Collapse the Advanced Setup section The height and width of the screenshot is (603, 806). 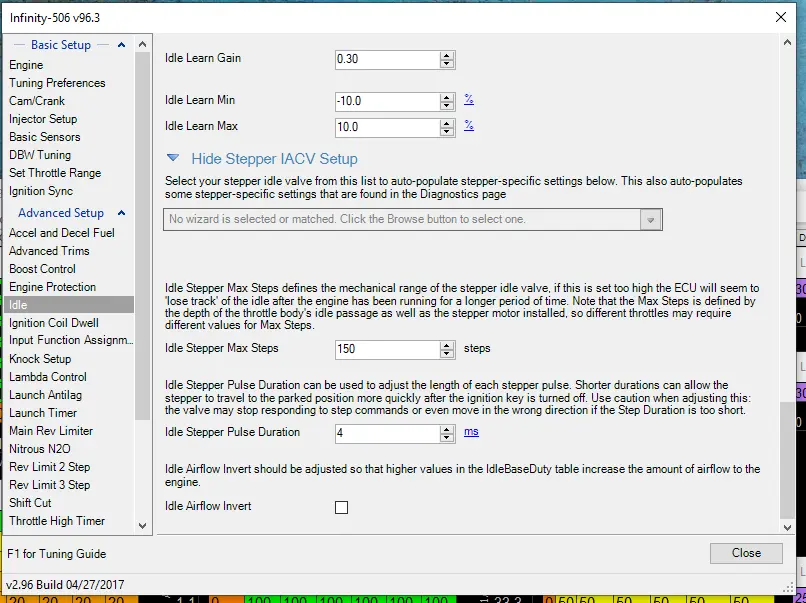(121, 213)
